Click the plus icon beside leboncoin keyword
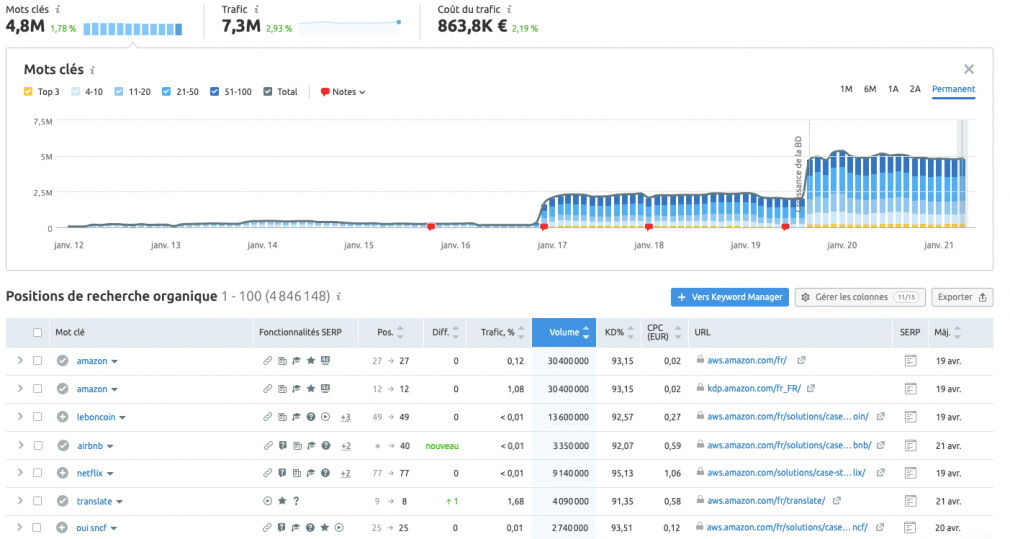This screenshot has height=539, width=1010. [x=62, y=417]
